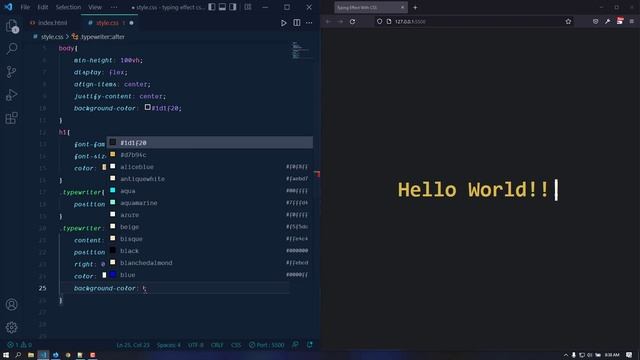640x360 pixels.
Task: Choose black from the color suggestions
Action: (210, 251)
